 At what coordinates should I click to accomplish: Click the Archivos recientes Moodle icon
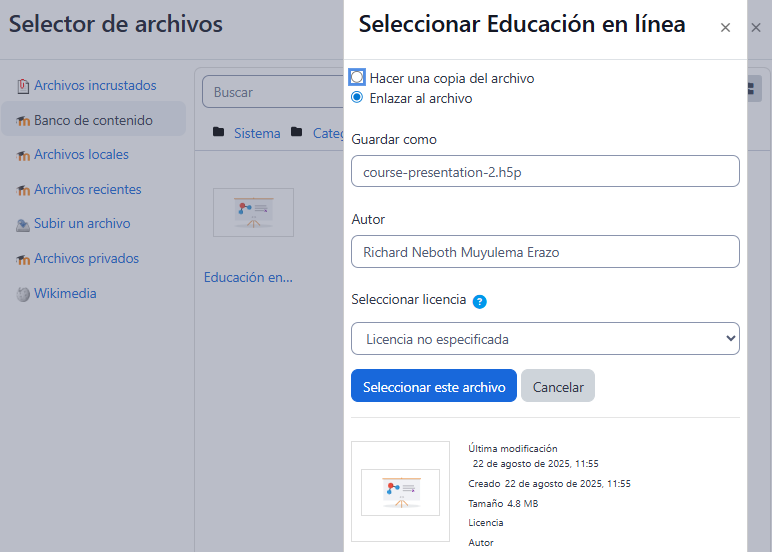[x=23, y=190]
